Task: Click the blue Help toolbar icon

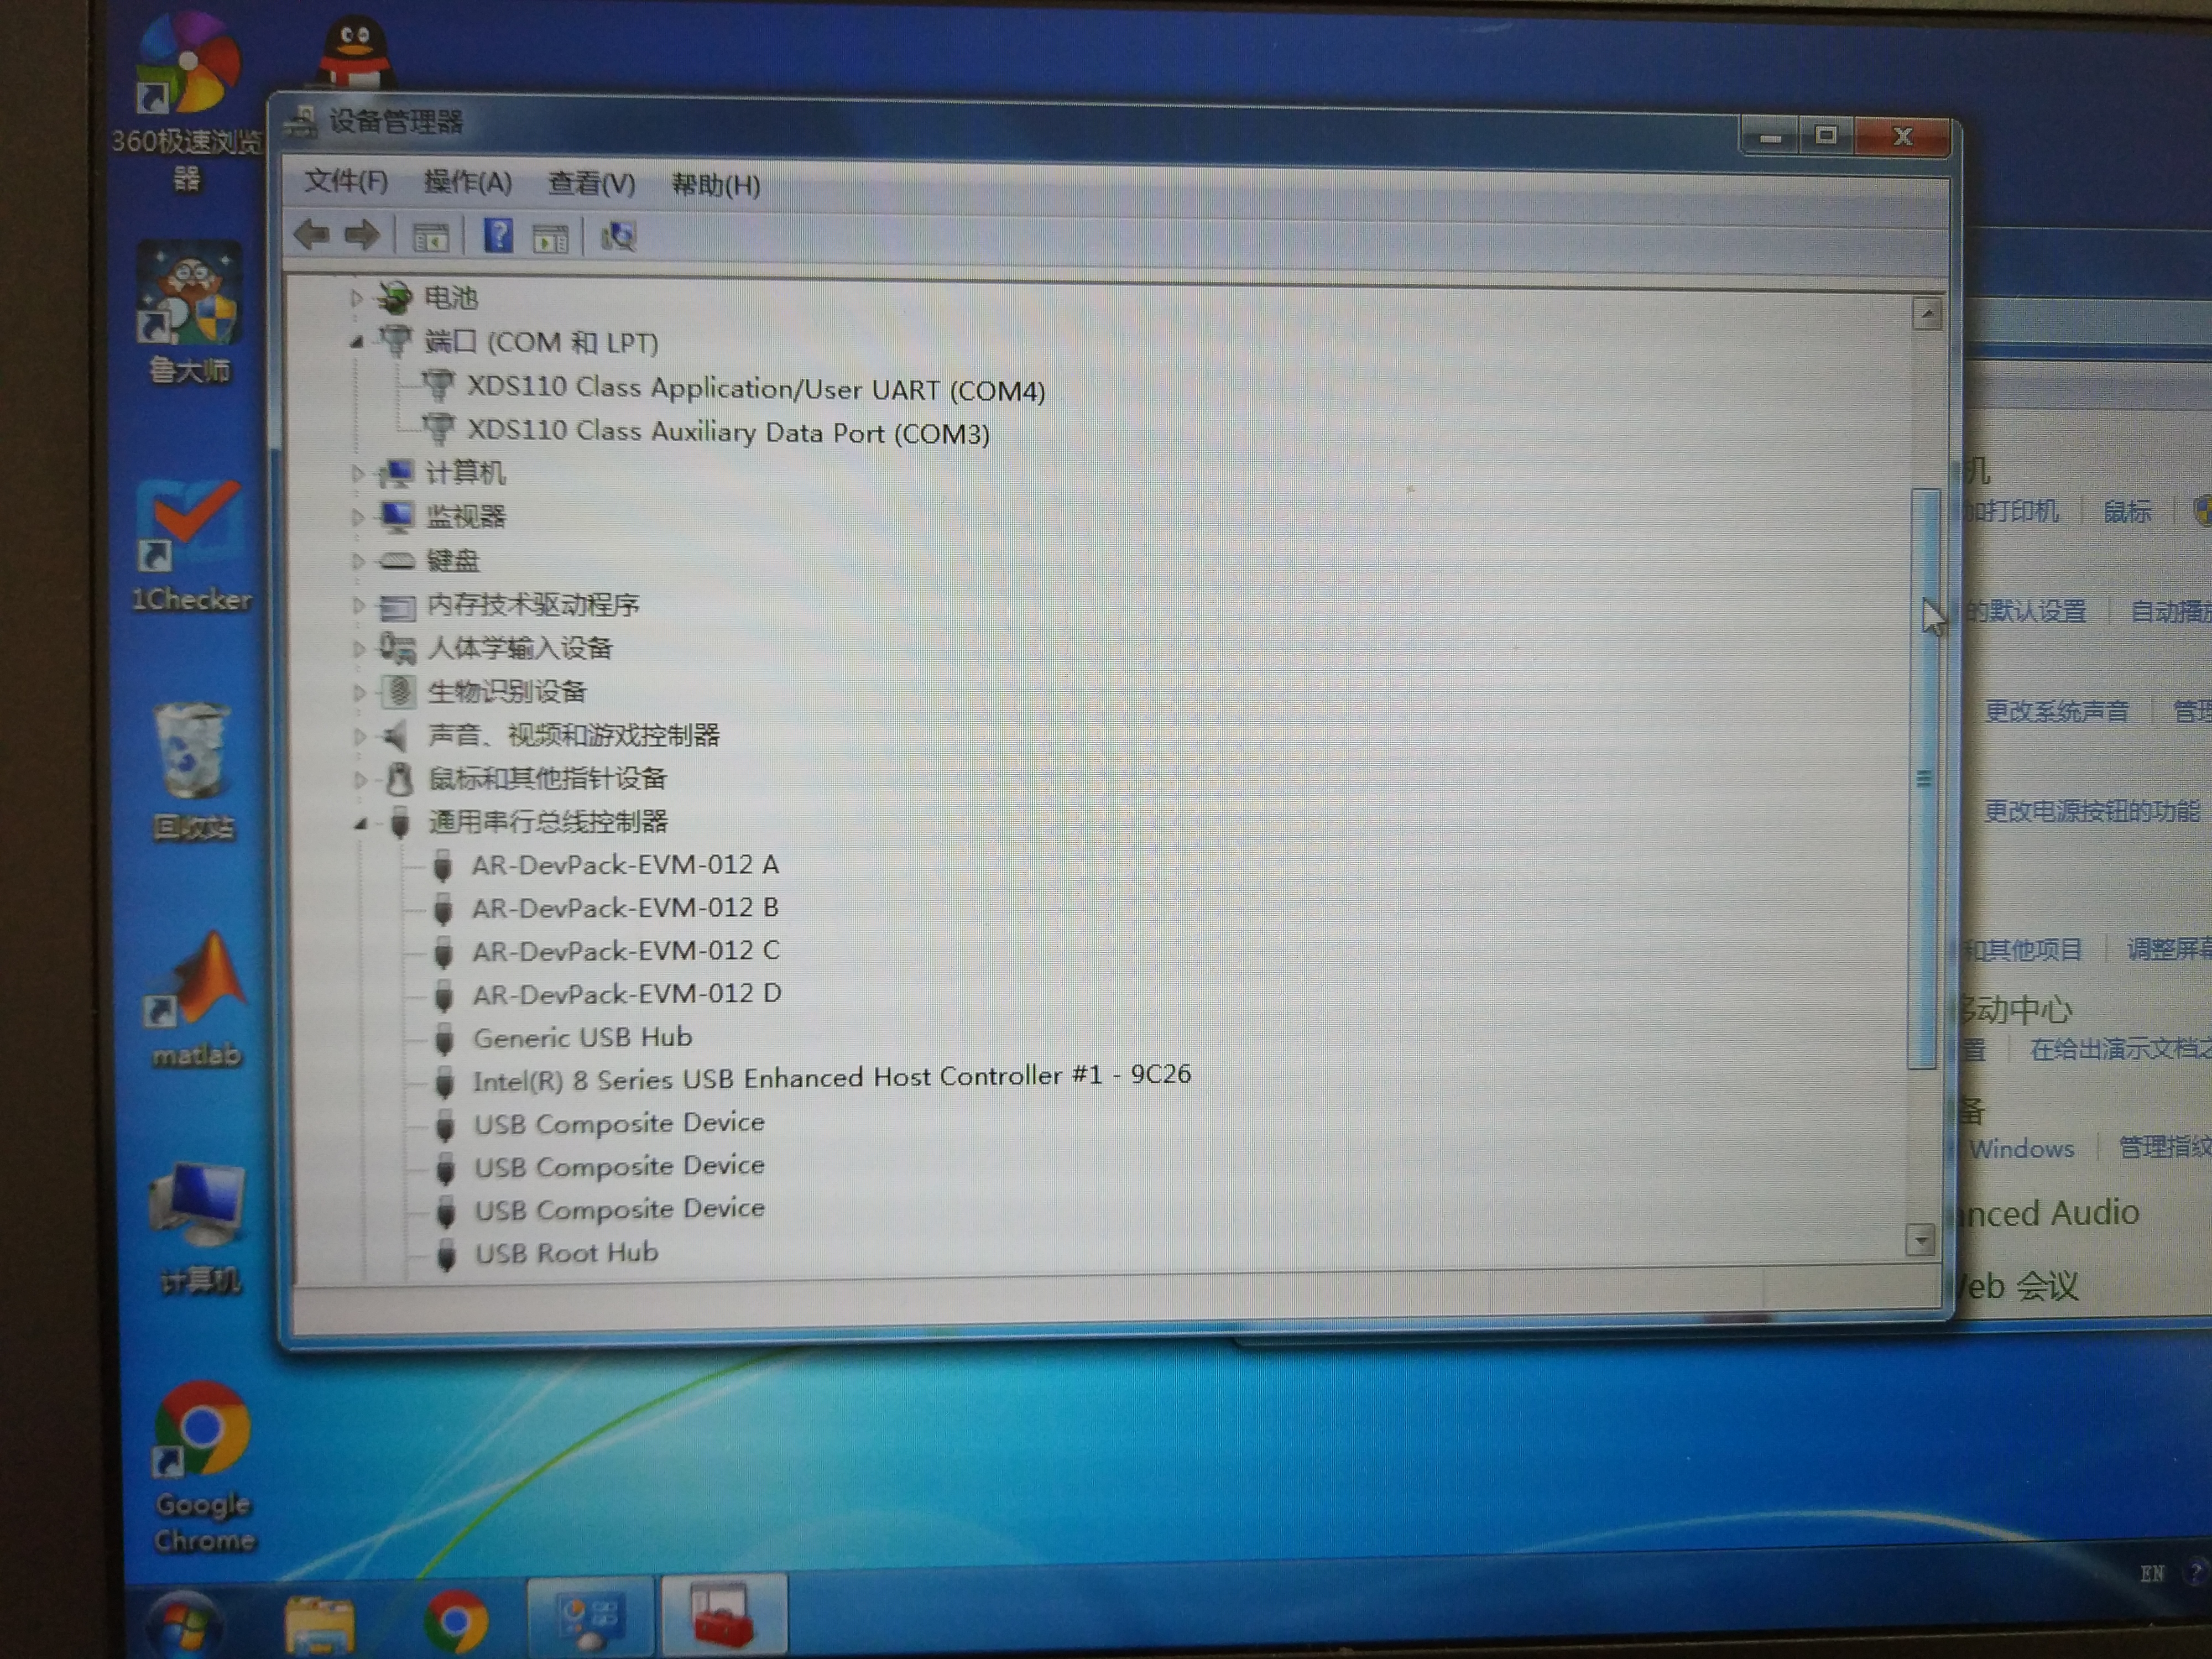Action: click(x=497, y=237)
